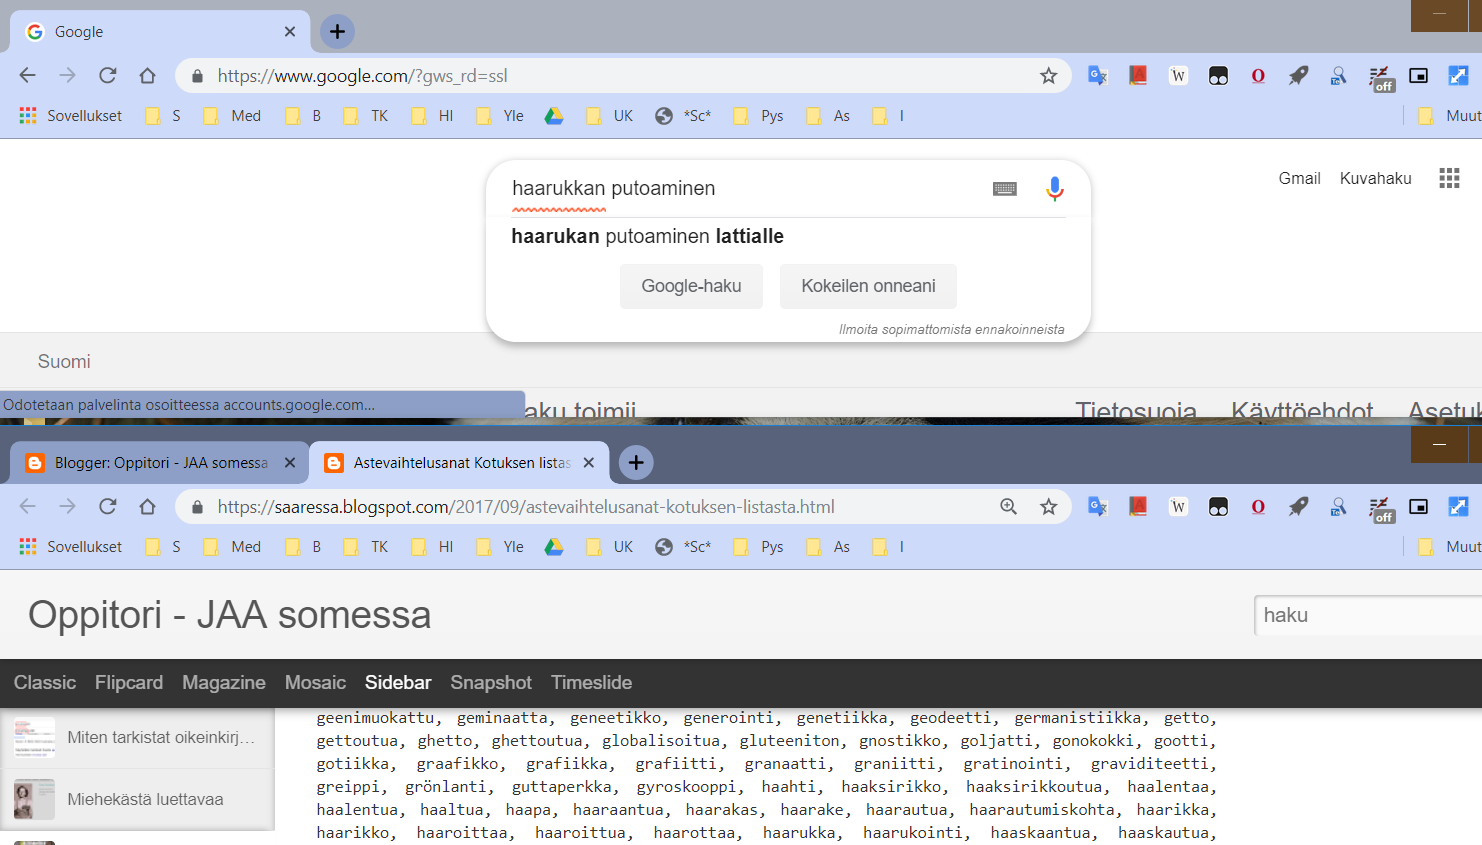The image size is (1482, 845).
Task: Bookmark google.com page with star icon
Action: [1048, 75]
